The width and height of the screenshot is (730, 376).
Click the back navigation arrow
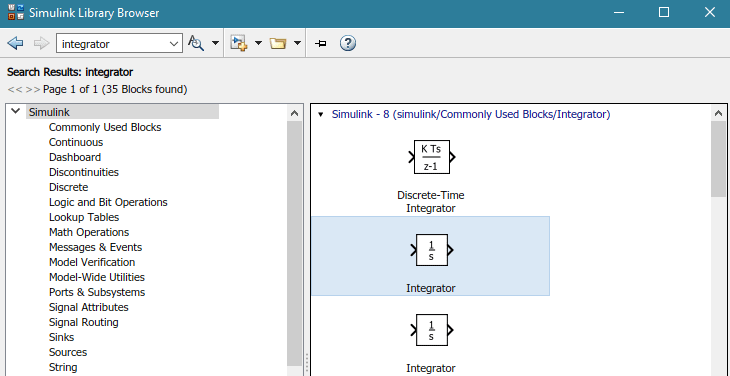(15, 44)
